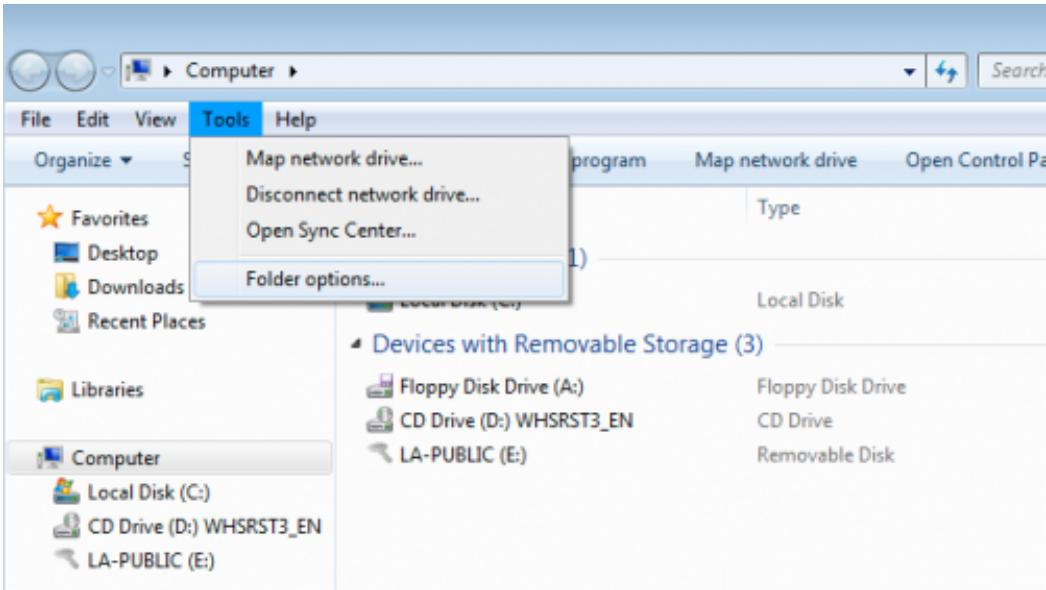The width and height of the screenshot is (1046, 590).
Task: Click LA-PUBLIC (E:) drive icon in navigation pane
Action: pyautogui.click(x=66, y=558)
